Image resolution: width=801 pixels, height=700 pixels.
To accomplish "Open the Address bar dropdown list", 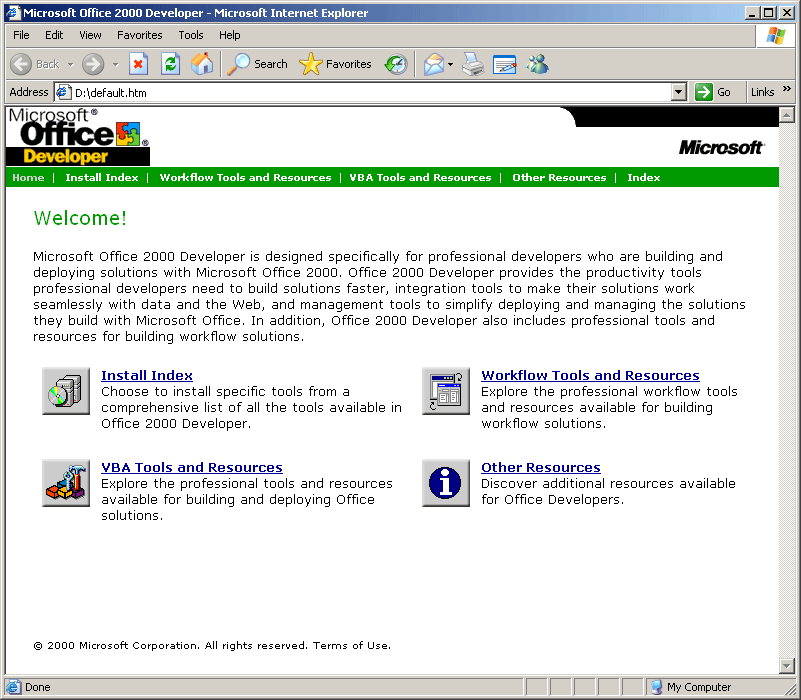I will pos(678,92).
